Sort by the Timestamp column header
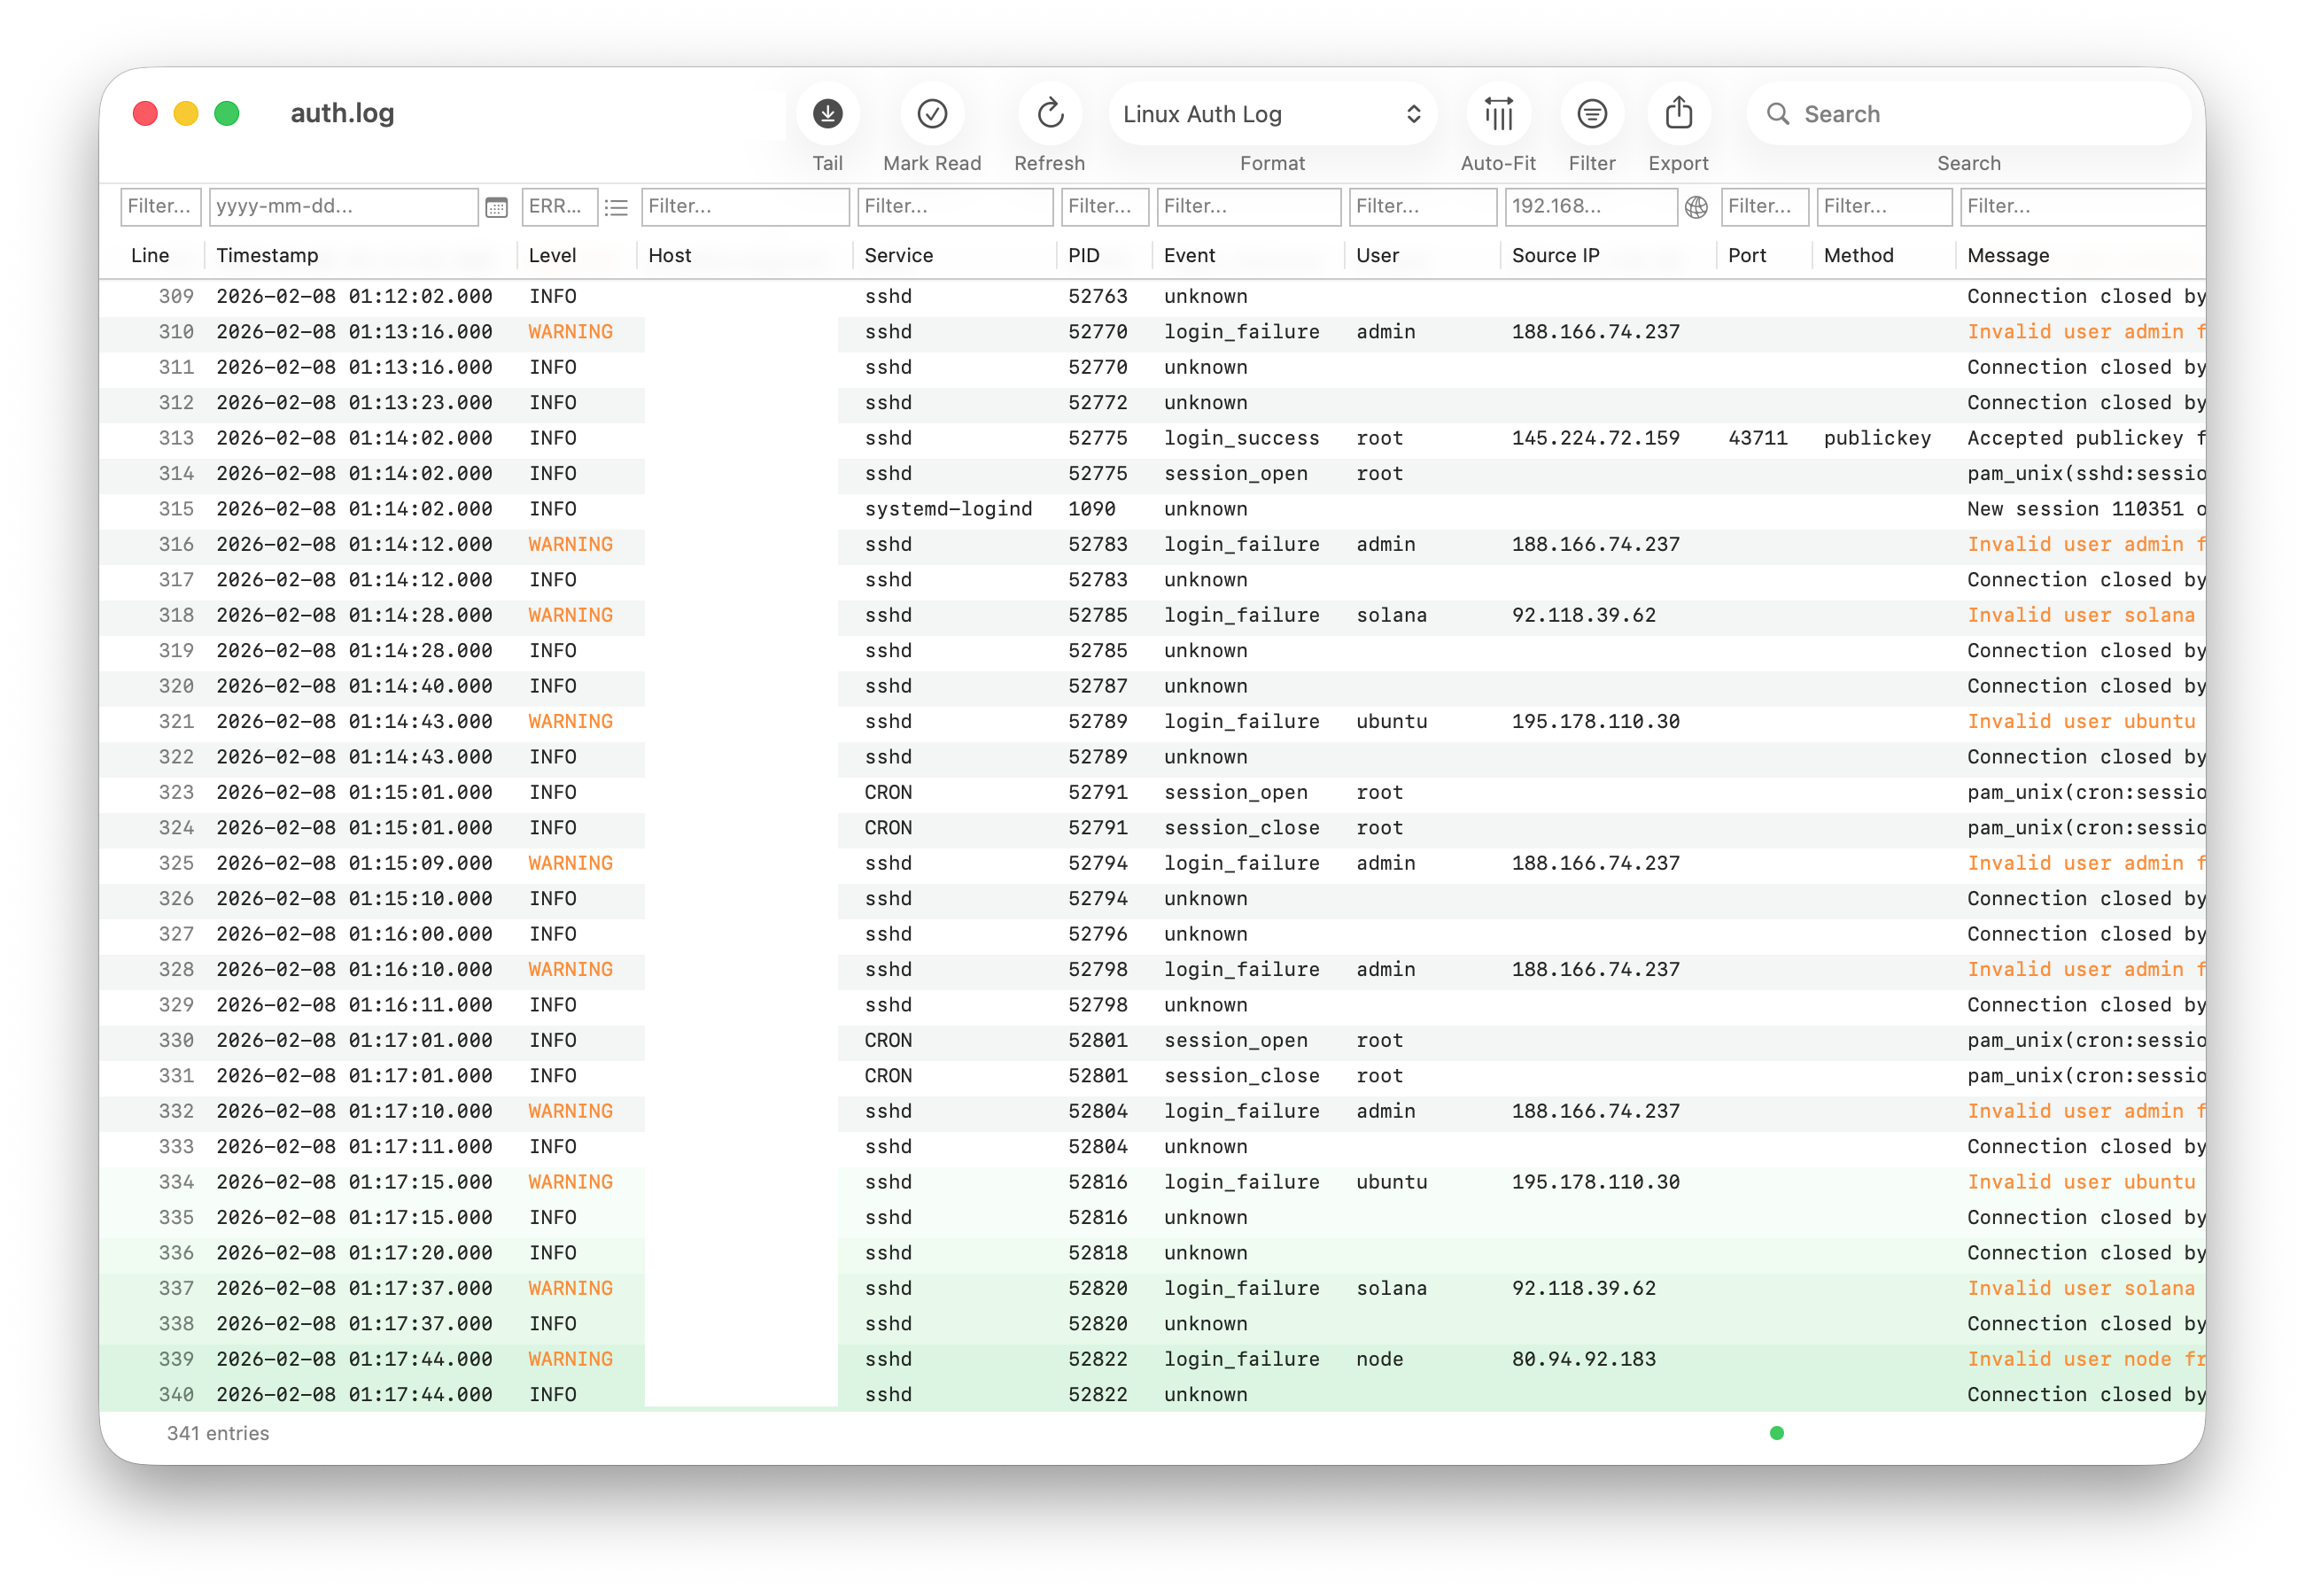The image size is (2305, 1596). pyautogui.click(x=267, y=255)
